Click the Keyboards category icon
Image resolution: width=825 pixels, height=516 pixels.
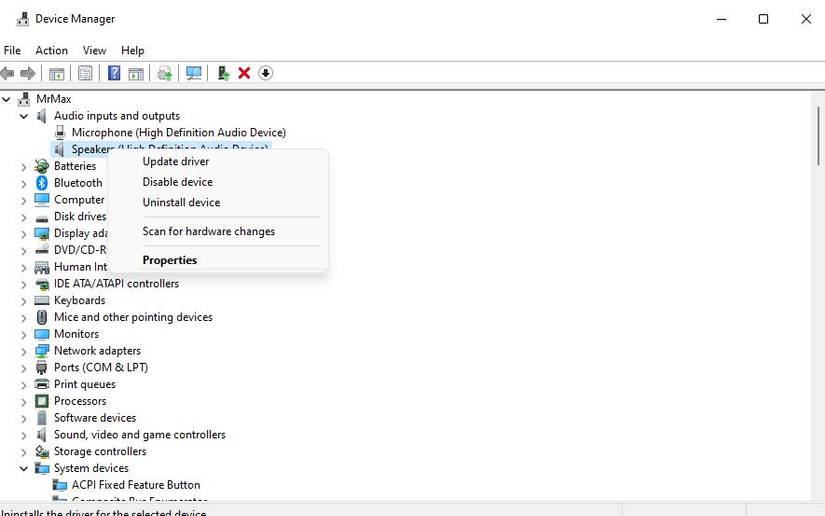[42, 300]
